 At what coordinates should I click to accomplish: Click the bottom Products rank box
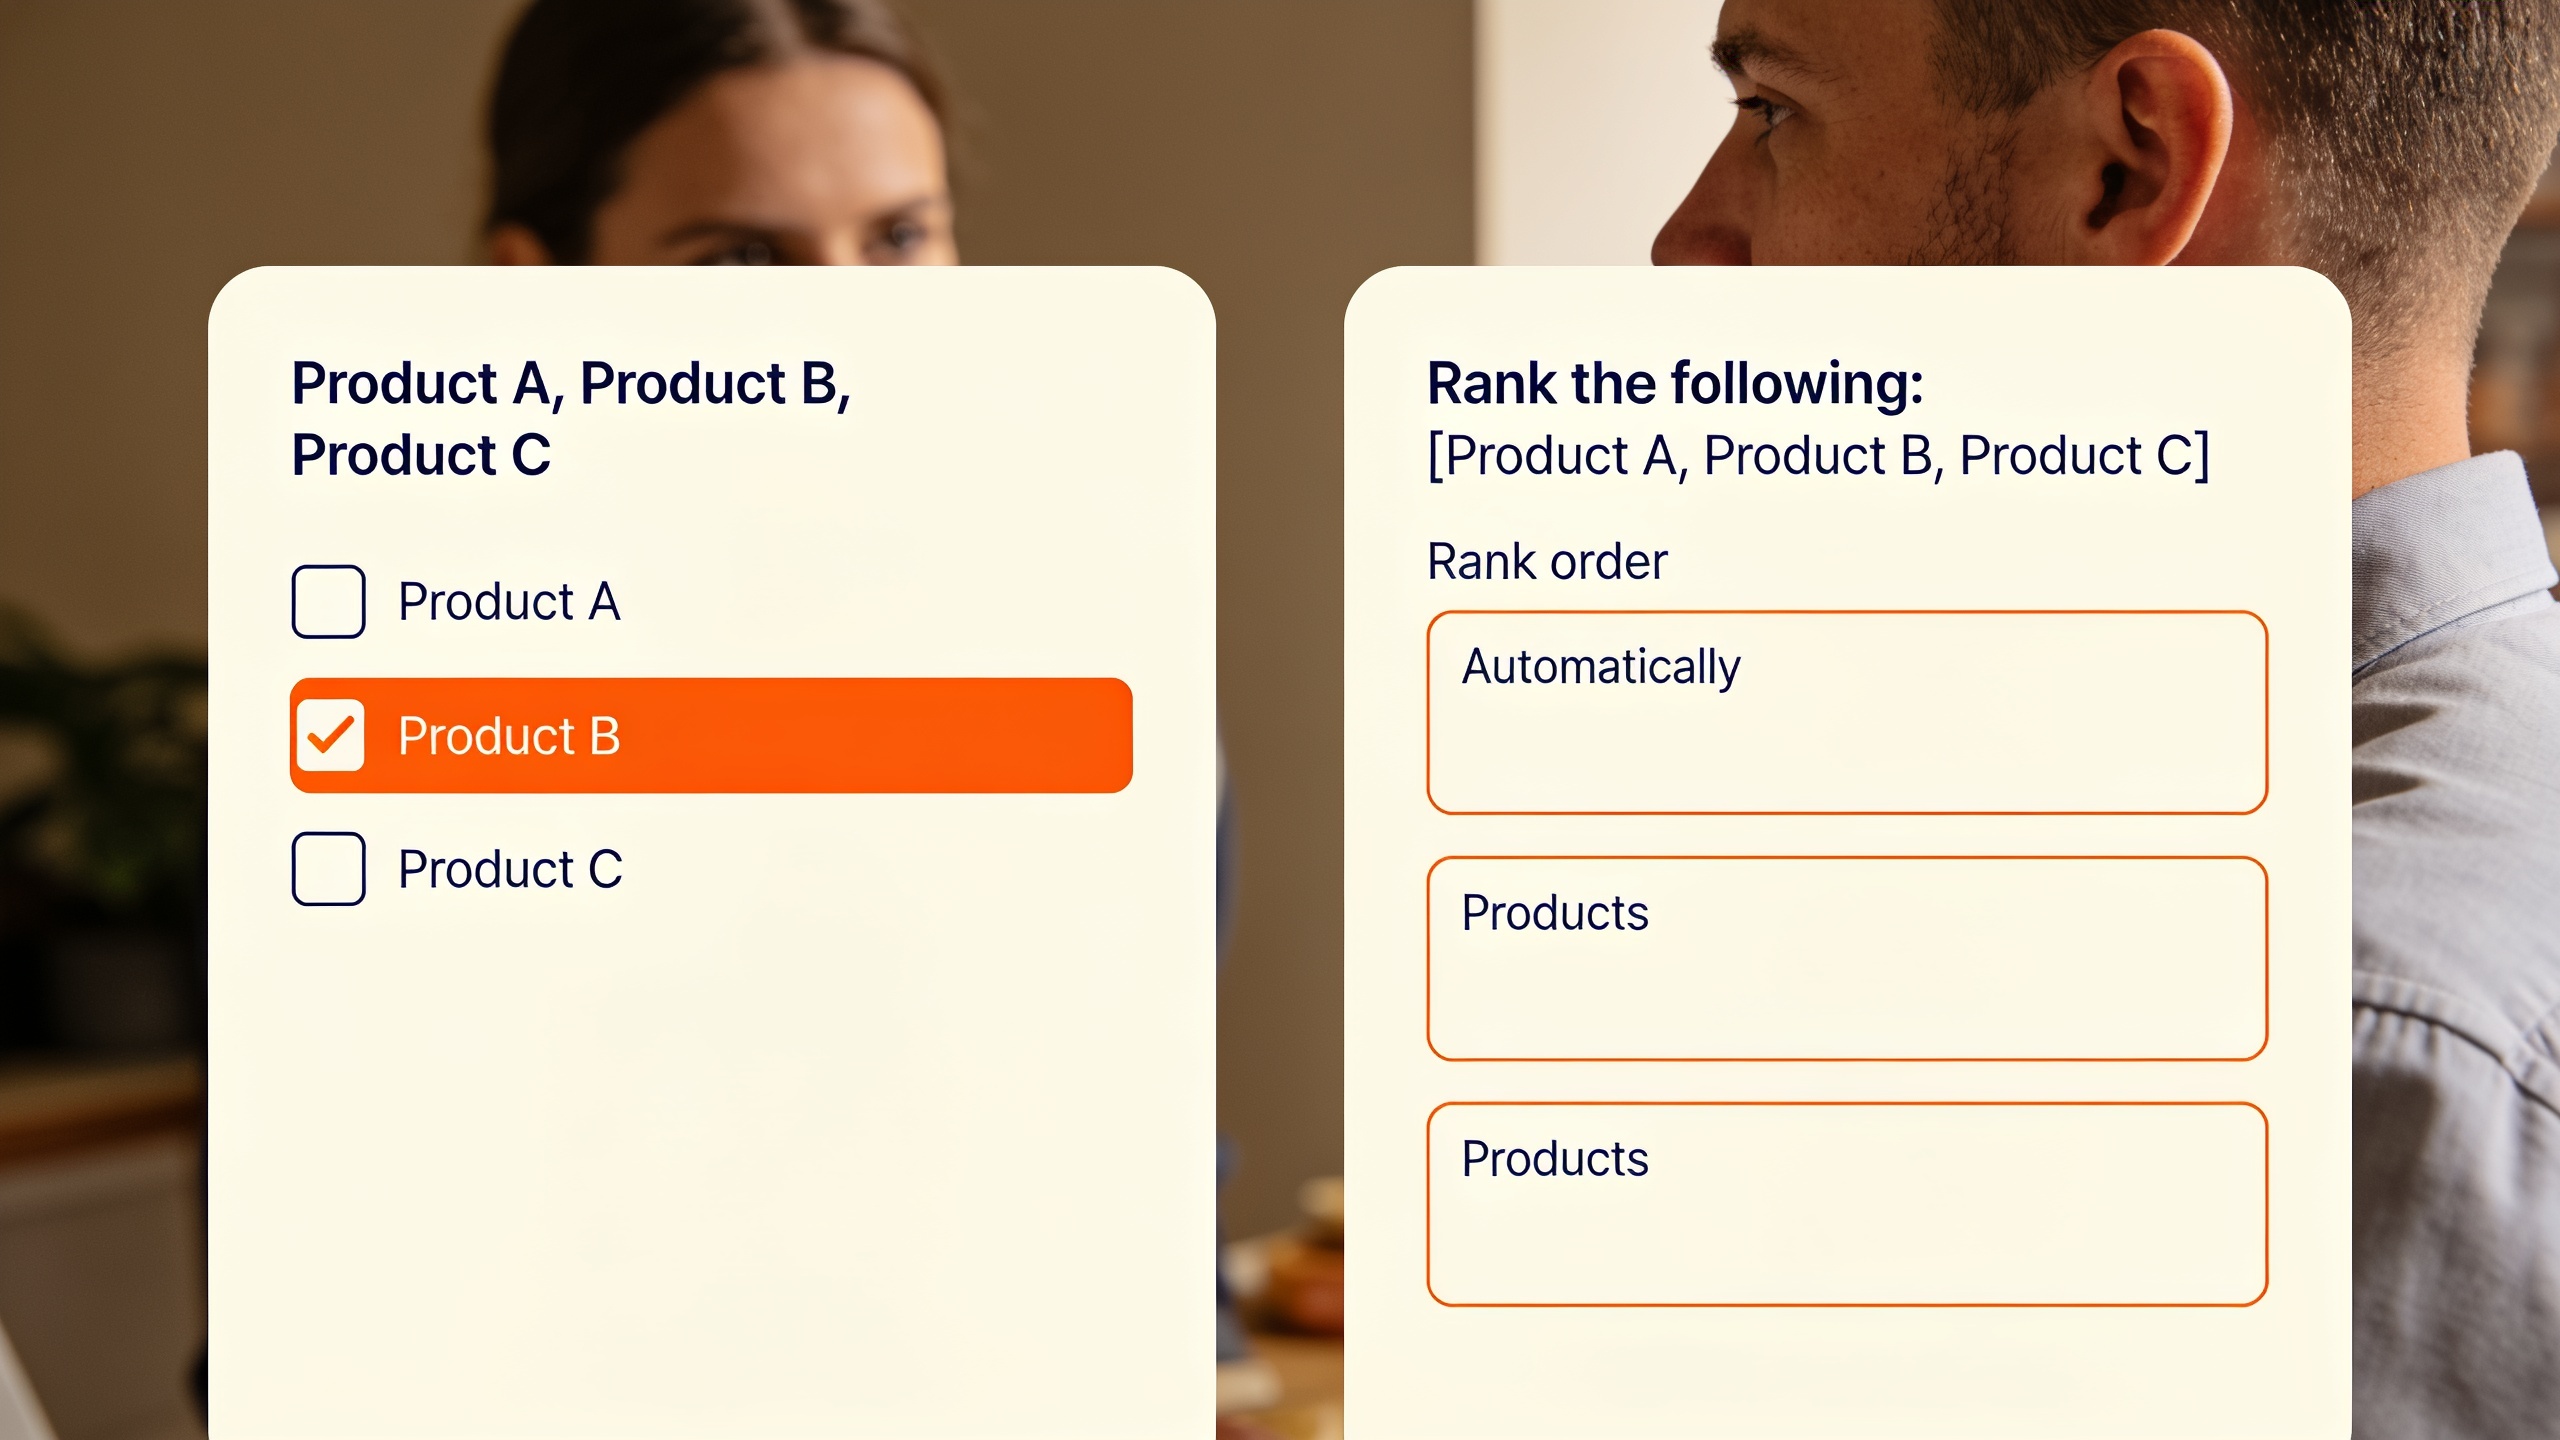[x=1847, y=1204]
